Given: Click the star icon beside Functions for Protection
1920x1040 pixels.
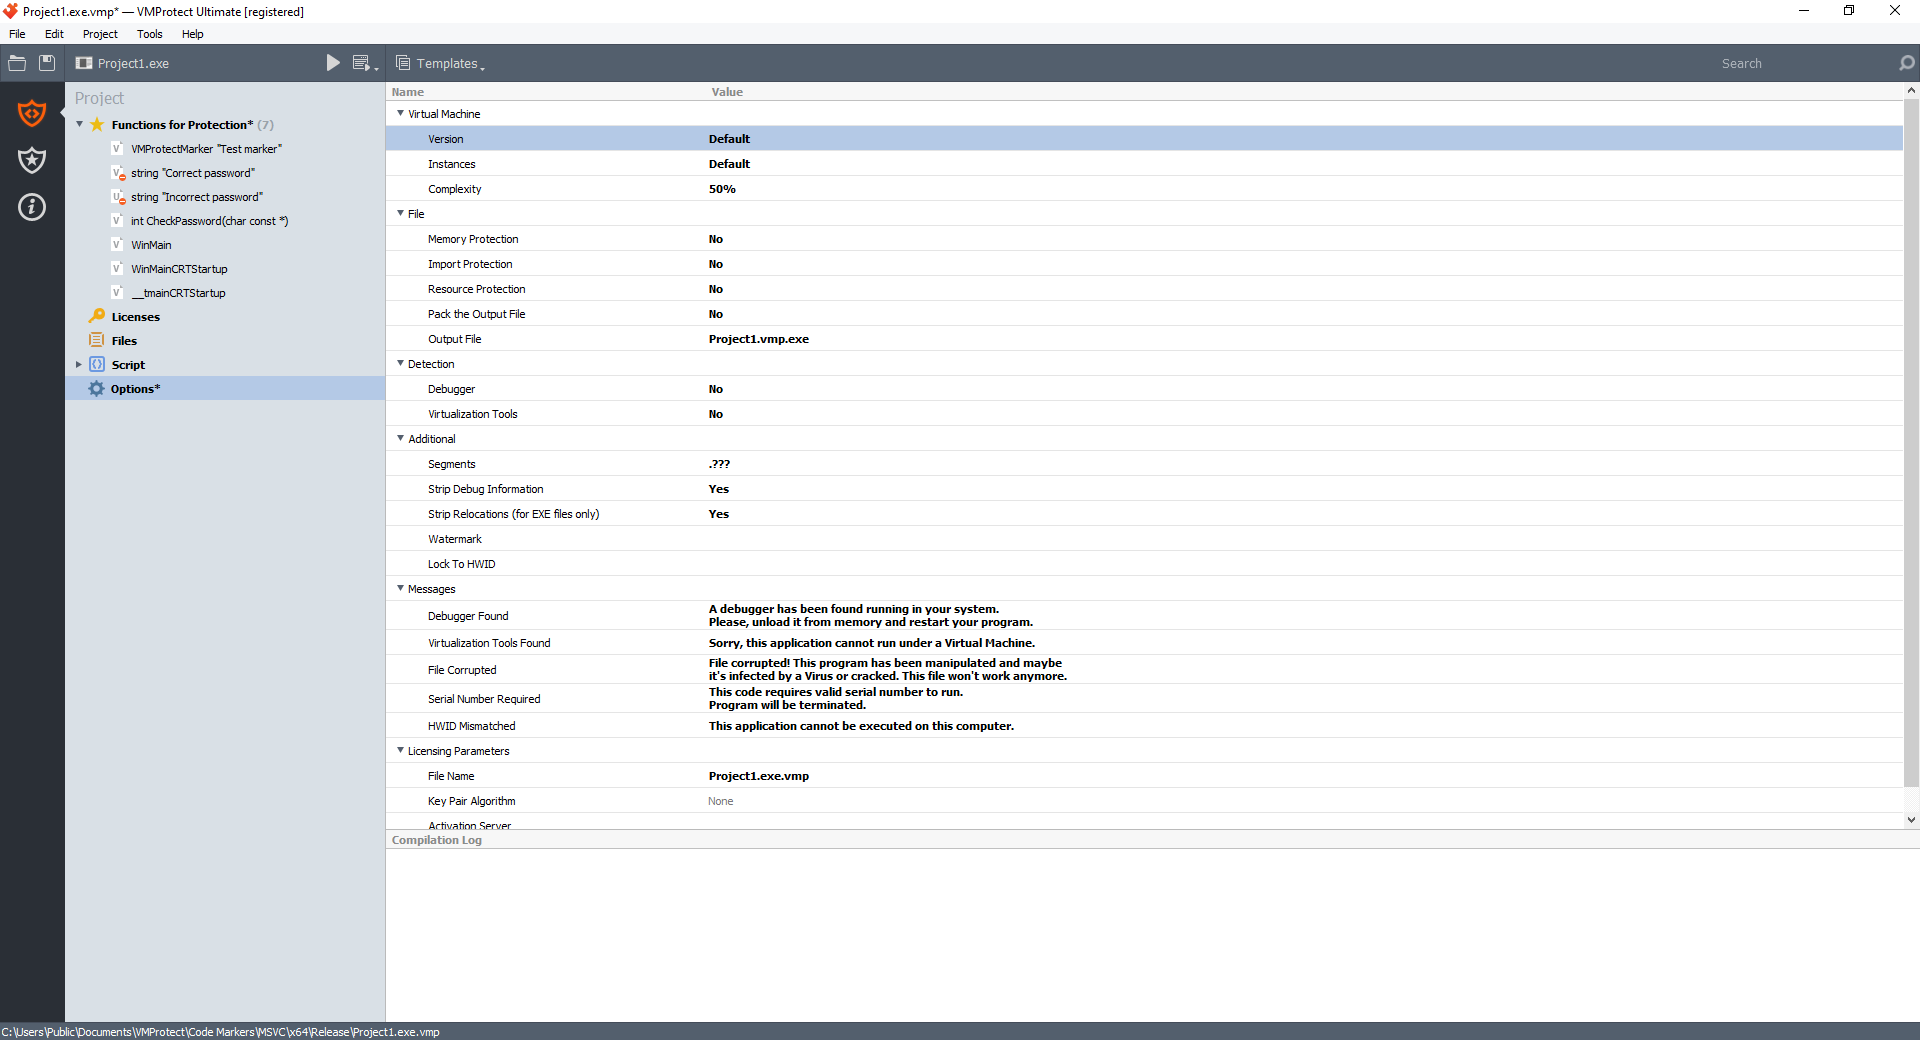Looking at the screenshot, I should pyautogui.click(x=97, y=125).
